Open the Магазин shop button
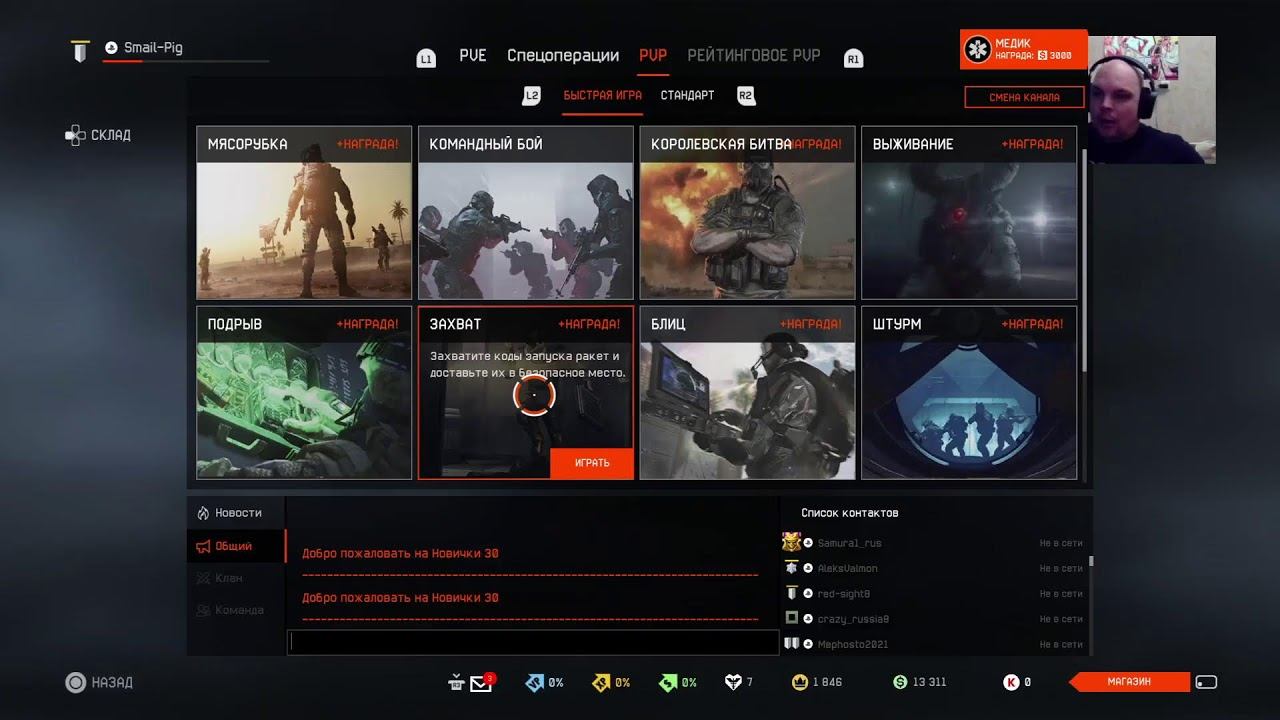 1130,682
